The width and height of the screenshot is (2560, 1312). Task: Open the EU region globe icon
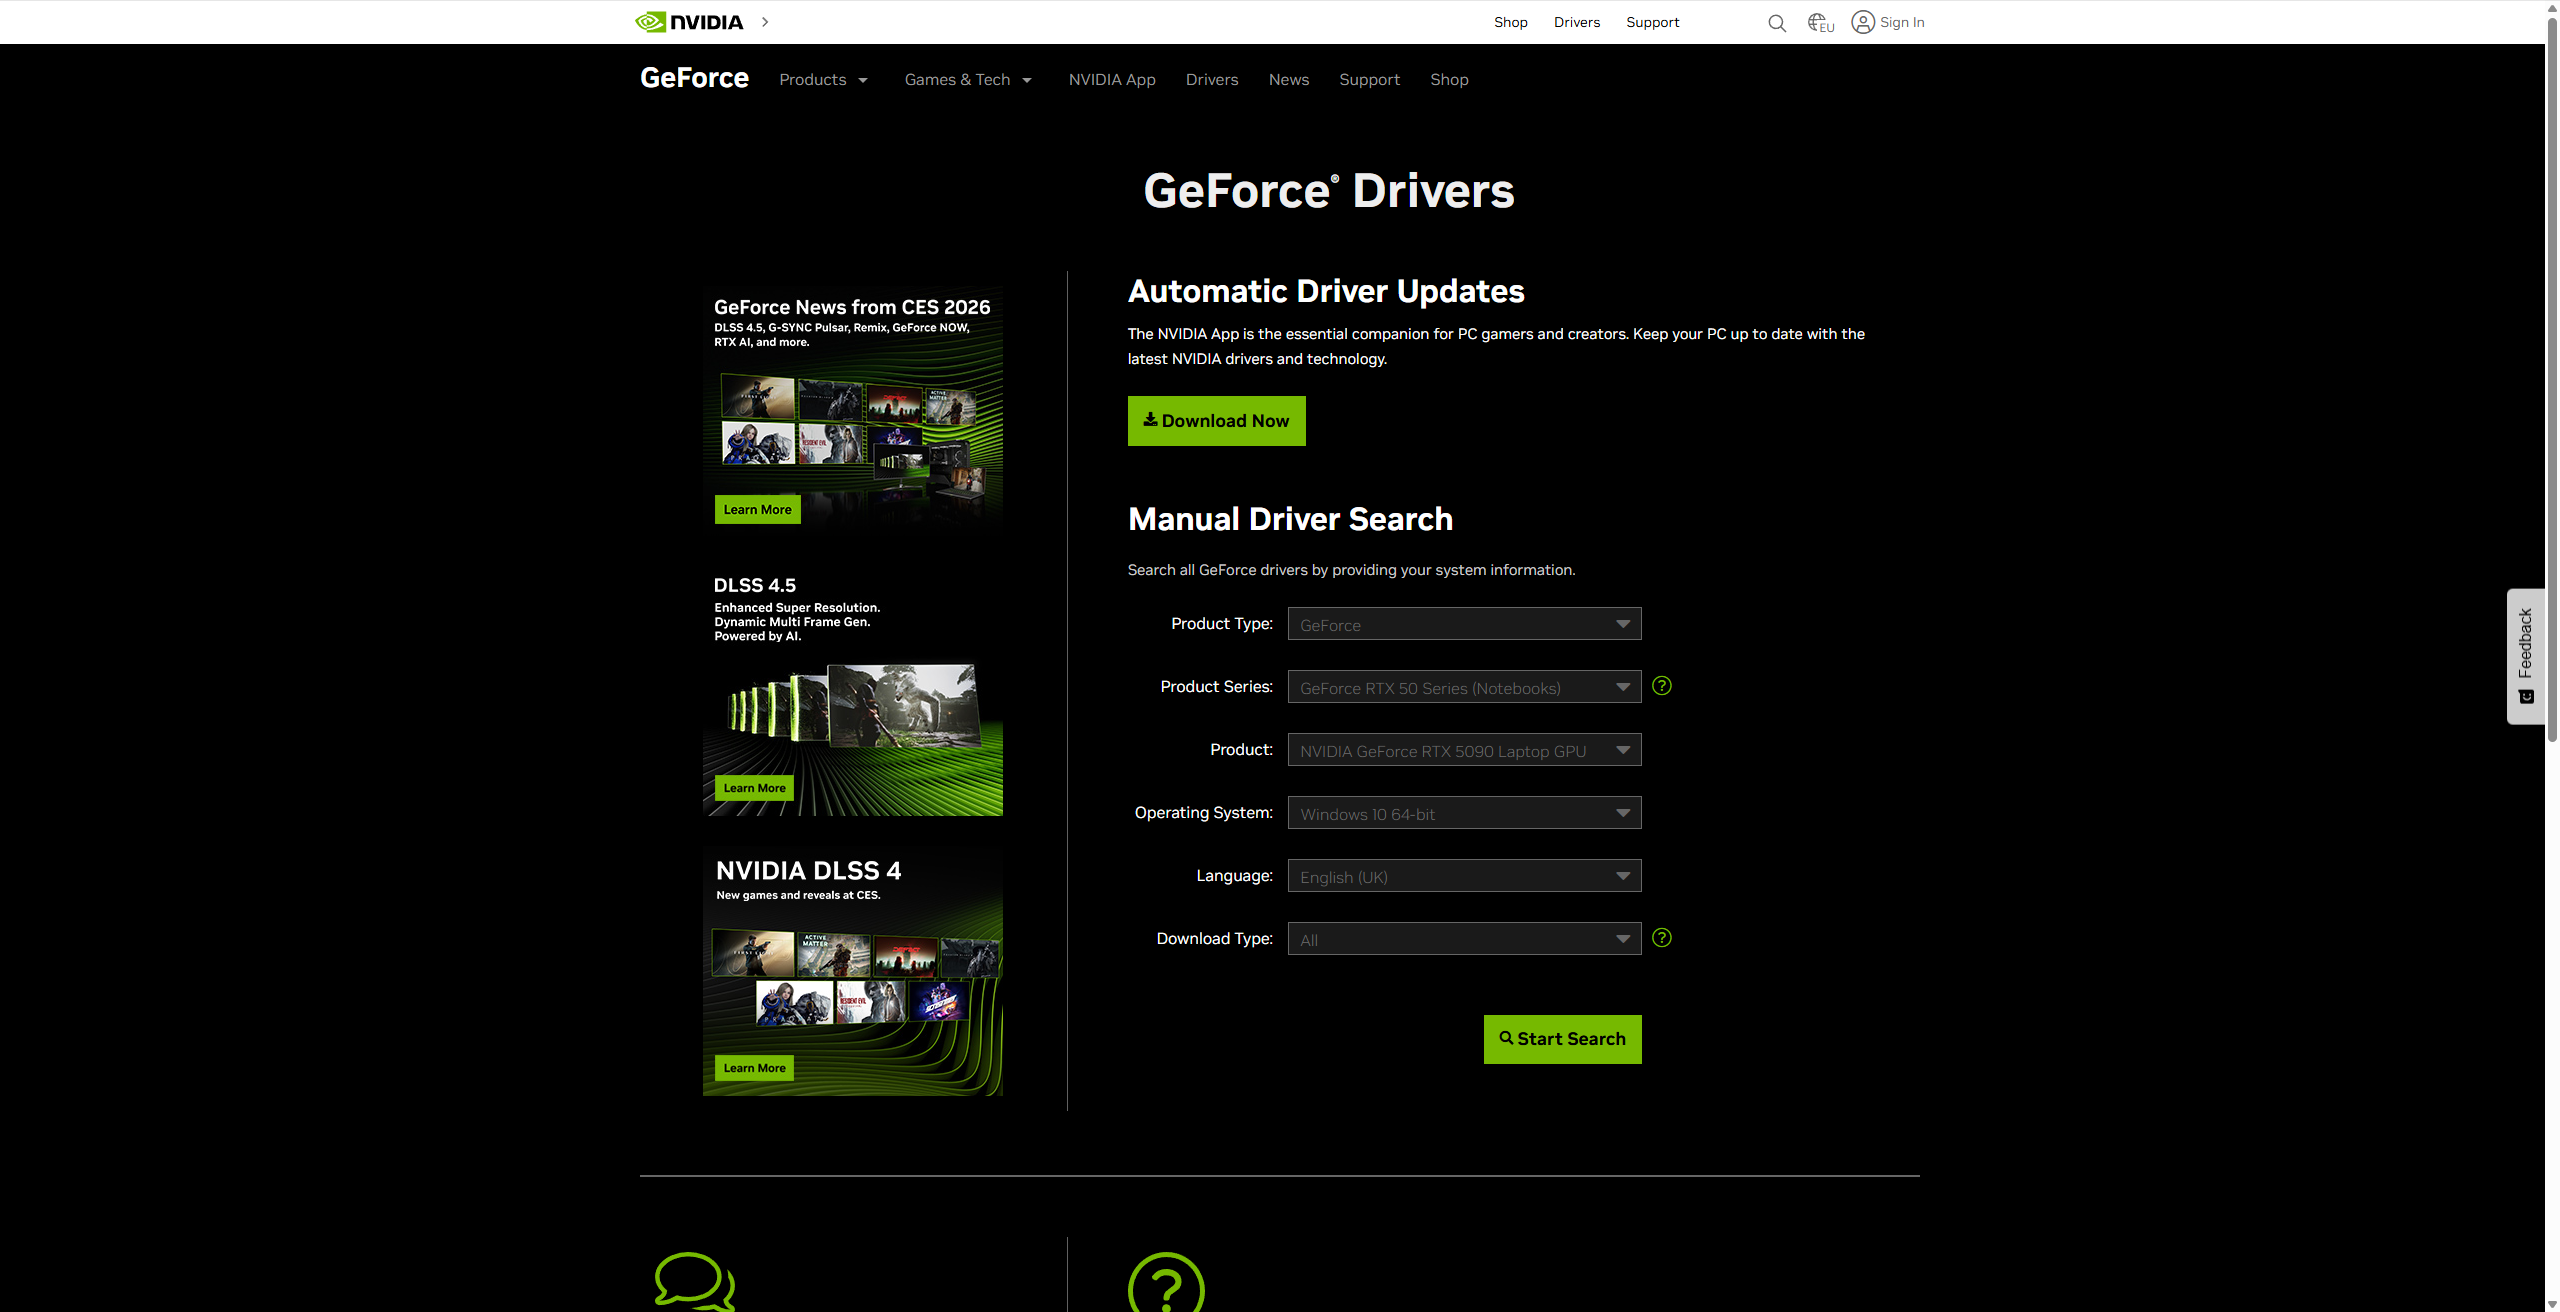pyautogui.click(x=1820, y=23)
